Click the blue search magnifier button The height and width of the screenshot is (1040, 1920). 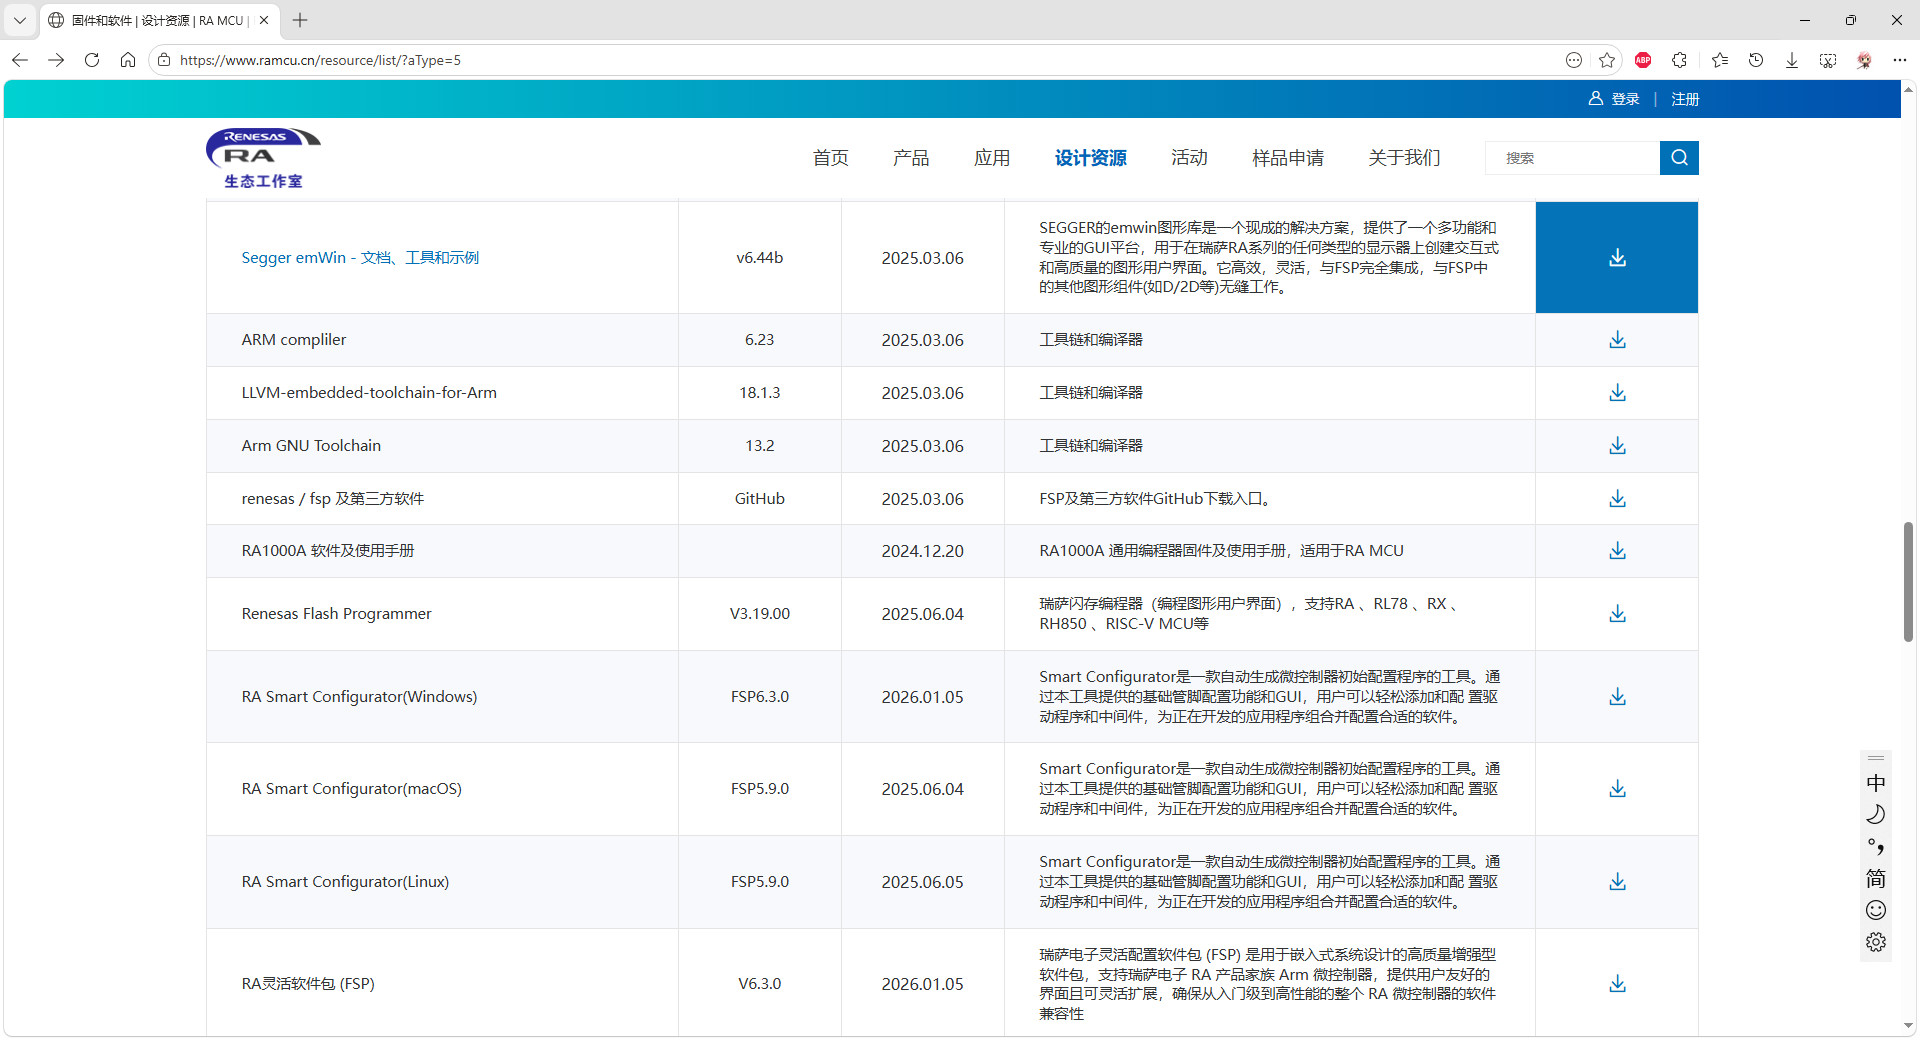coord(1679,158)
